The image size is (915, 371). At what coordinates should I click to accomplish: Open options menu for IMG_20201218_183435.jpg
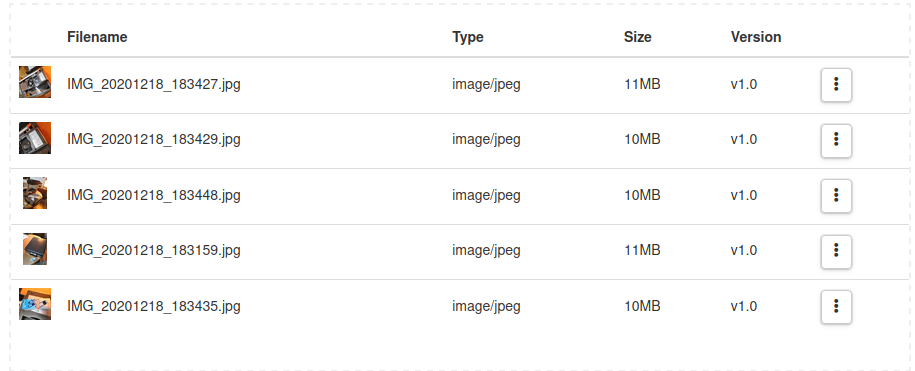[x=836, y=306]
